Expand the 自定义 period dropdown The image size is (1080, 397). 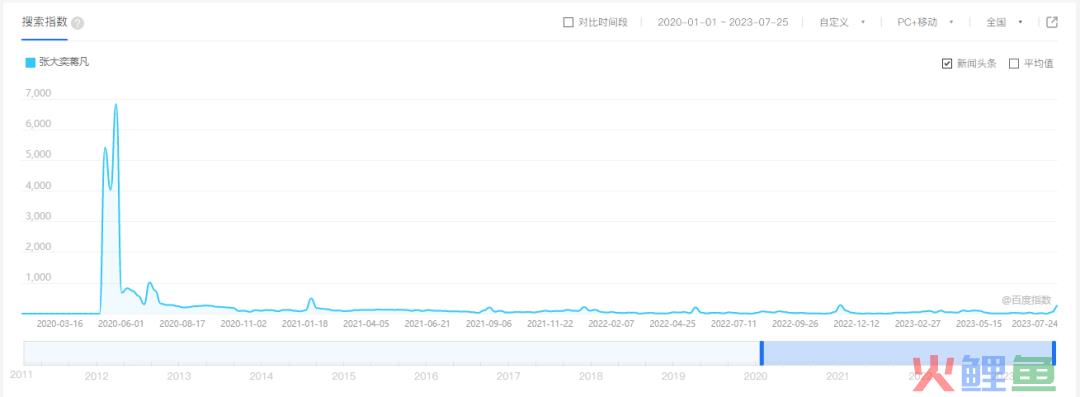pyautogui.click(x=842, y=22)
